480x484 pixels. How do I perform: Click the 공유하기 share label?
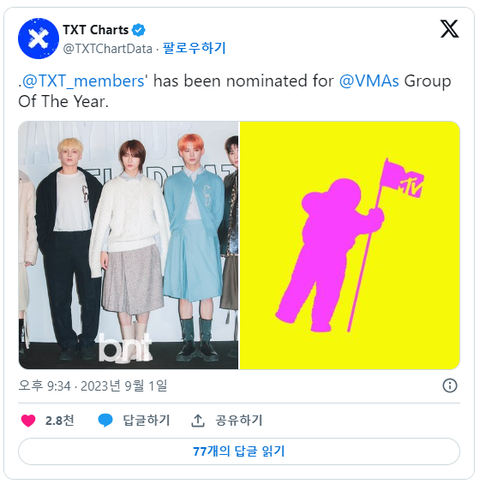tap(239, 420)
